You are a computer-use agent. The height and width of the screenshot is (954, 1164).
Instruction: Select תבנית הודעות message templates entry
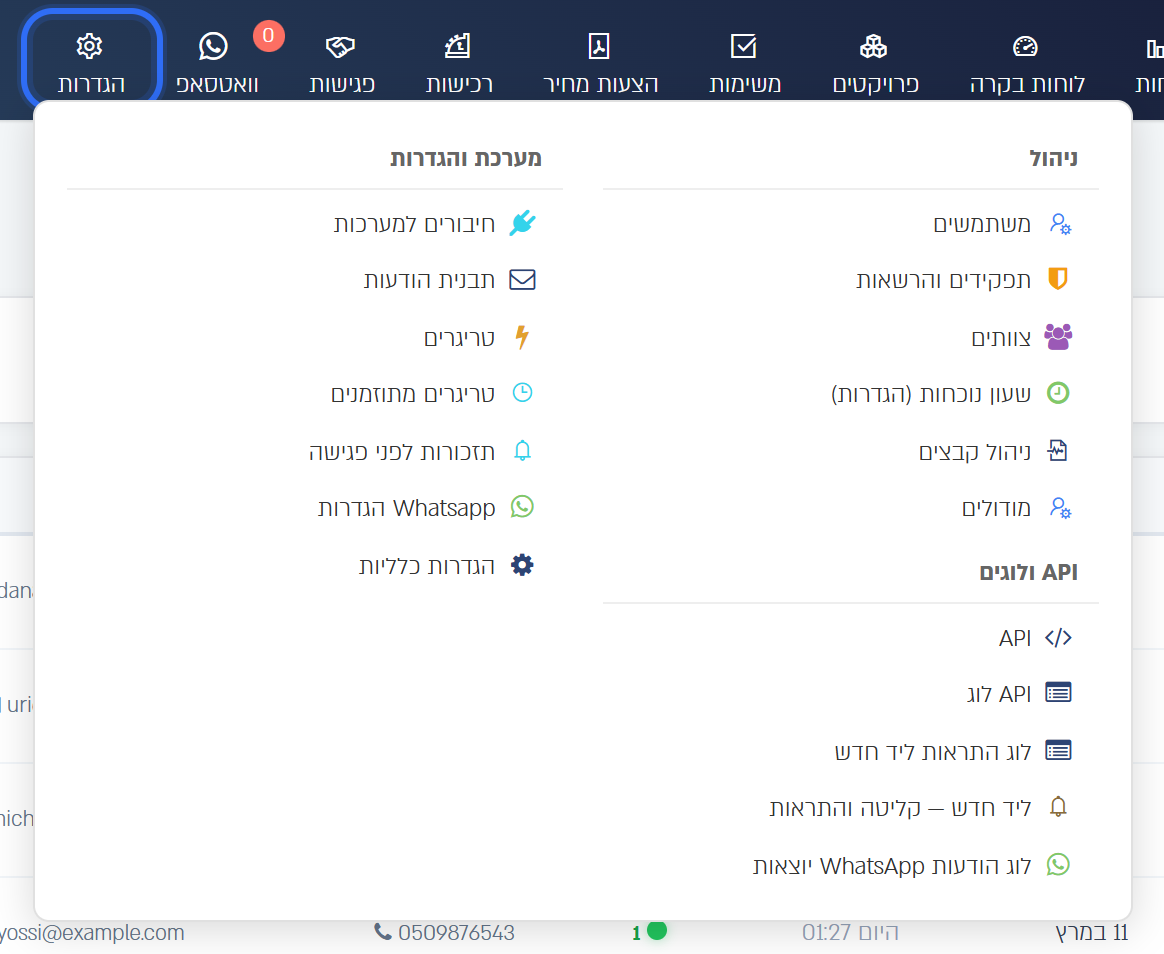coord(449,280)
